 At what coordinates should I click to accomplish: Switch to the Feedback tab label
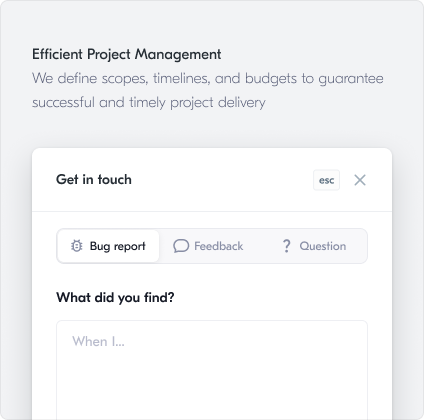[219, 246]
